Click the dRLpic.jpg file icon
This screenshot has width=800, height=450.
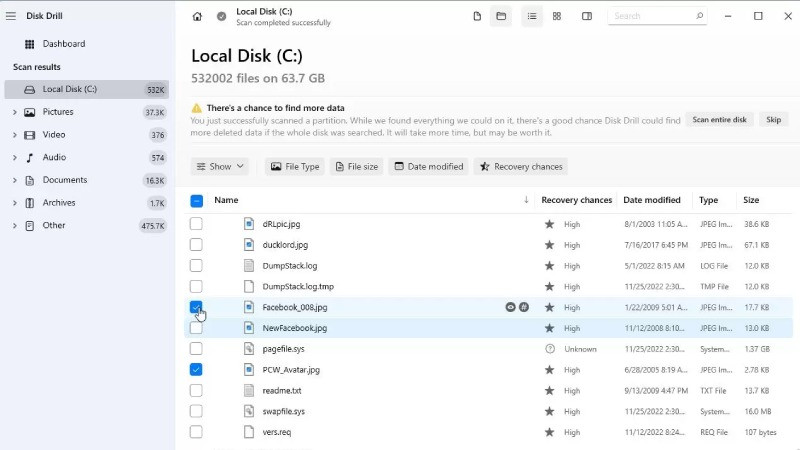tap(248, 224)
